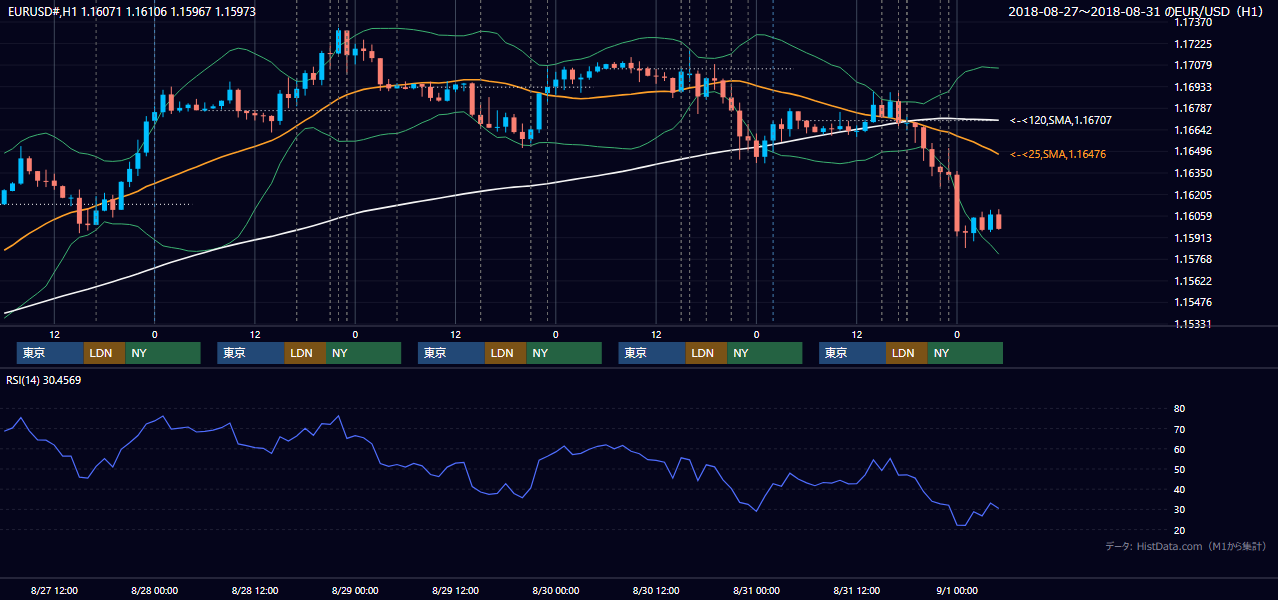Image resolution: width=1278 pixels, height=600 pixels.
Task: Click the RSI(14) 30.4569 indicator label
Action: tap(44, 380)
